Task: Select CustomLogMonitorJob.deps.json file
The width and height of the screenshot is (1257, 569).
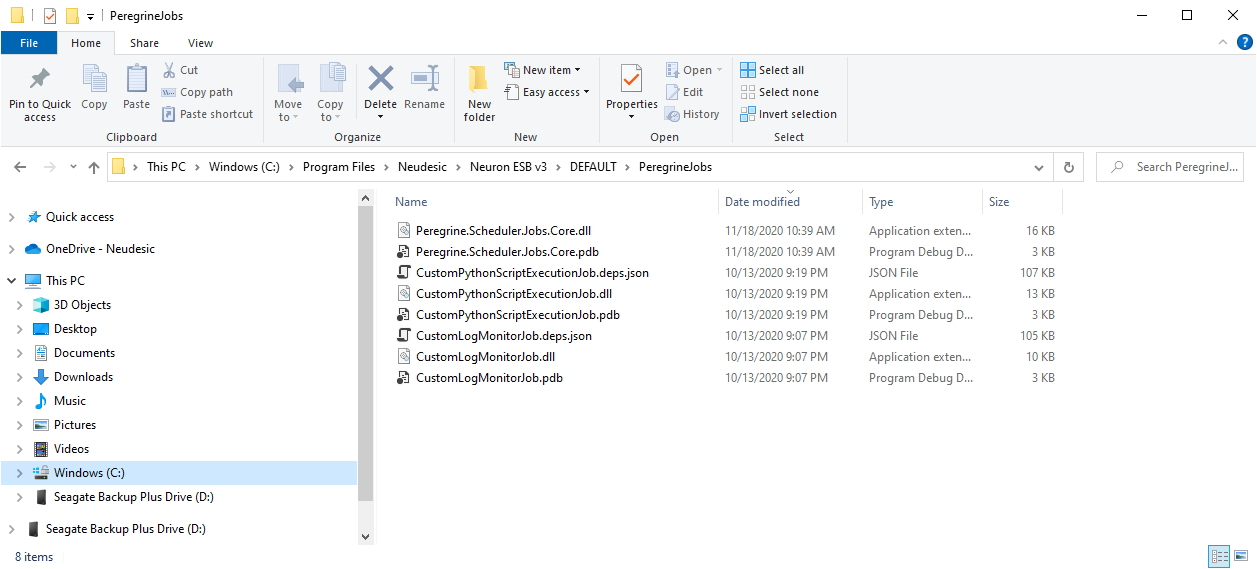Action: click(504, 336)
